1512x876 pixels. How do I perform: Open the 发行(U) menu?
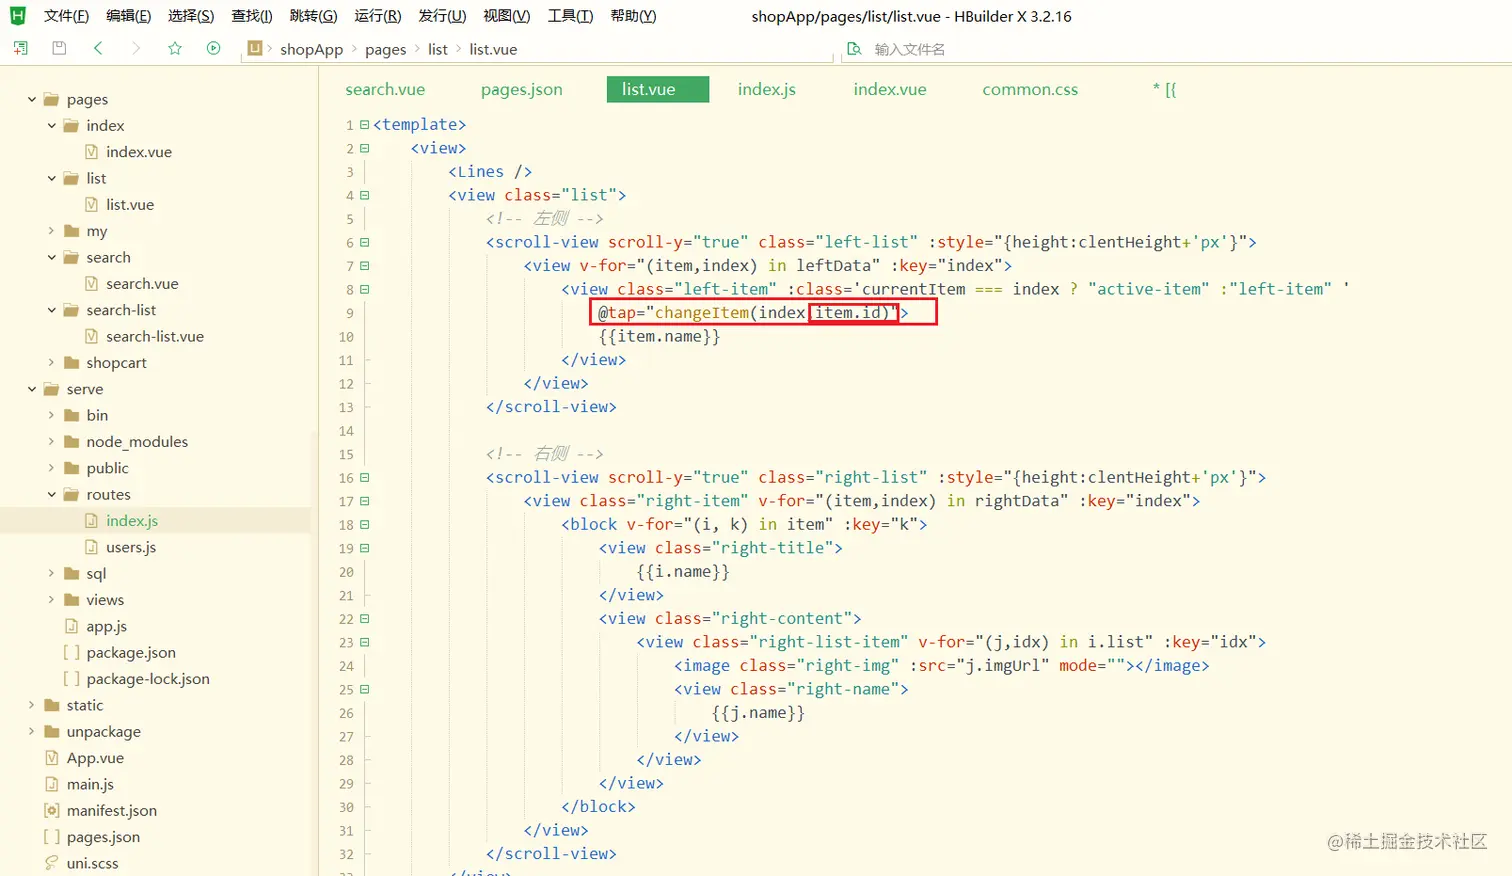[x=442, y=16]
